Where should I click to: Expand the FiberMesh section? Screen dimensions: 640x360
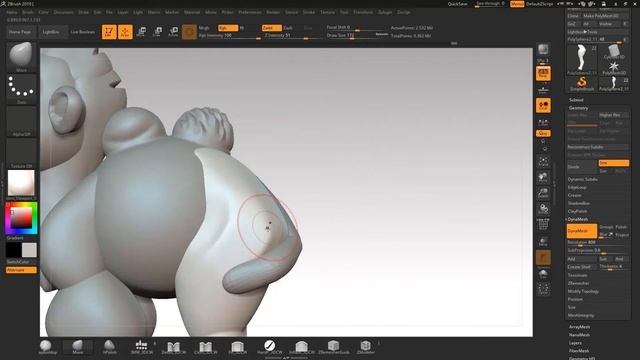(x=579, y=351)
